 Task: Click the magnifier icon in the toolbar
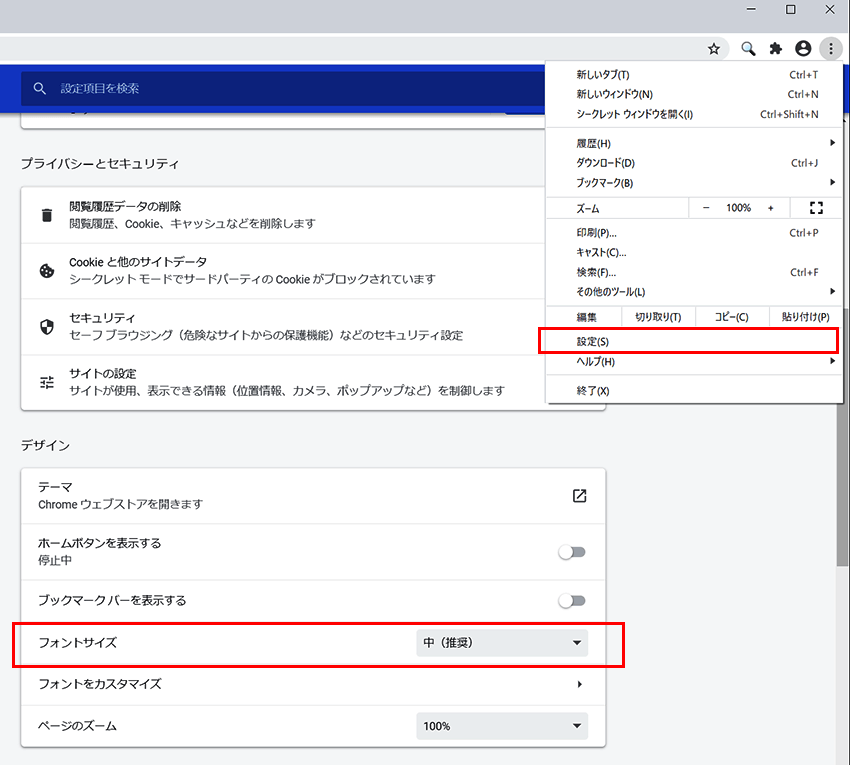click(748, 49)
